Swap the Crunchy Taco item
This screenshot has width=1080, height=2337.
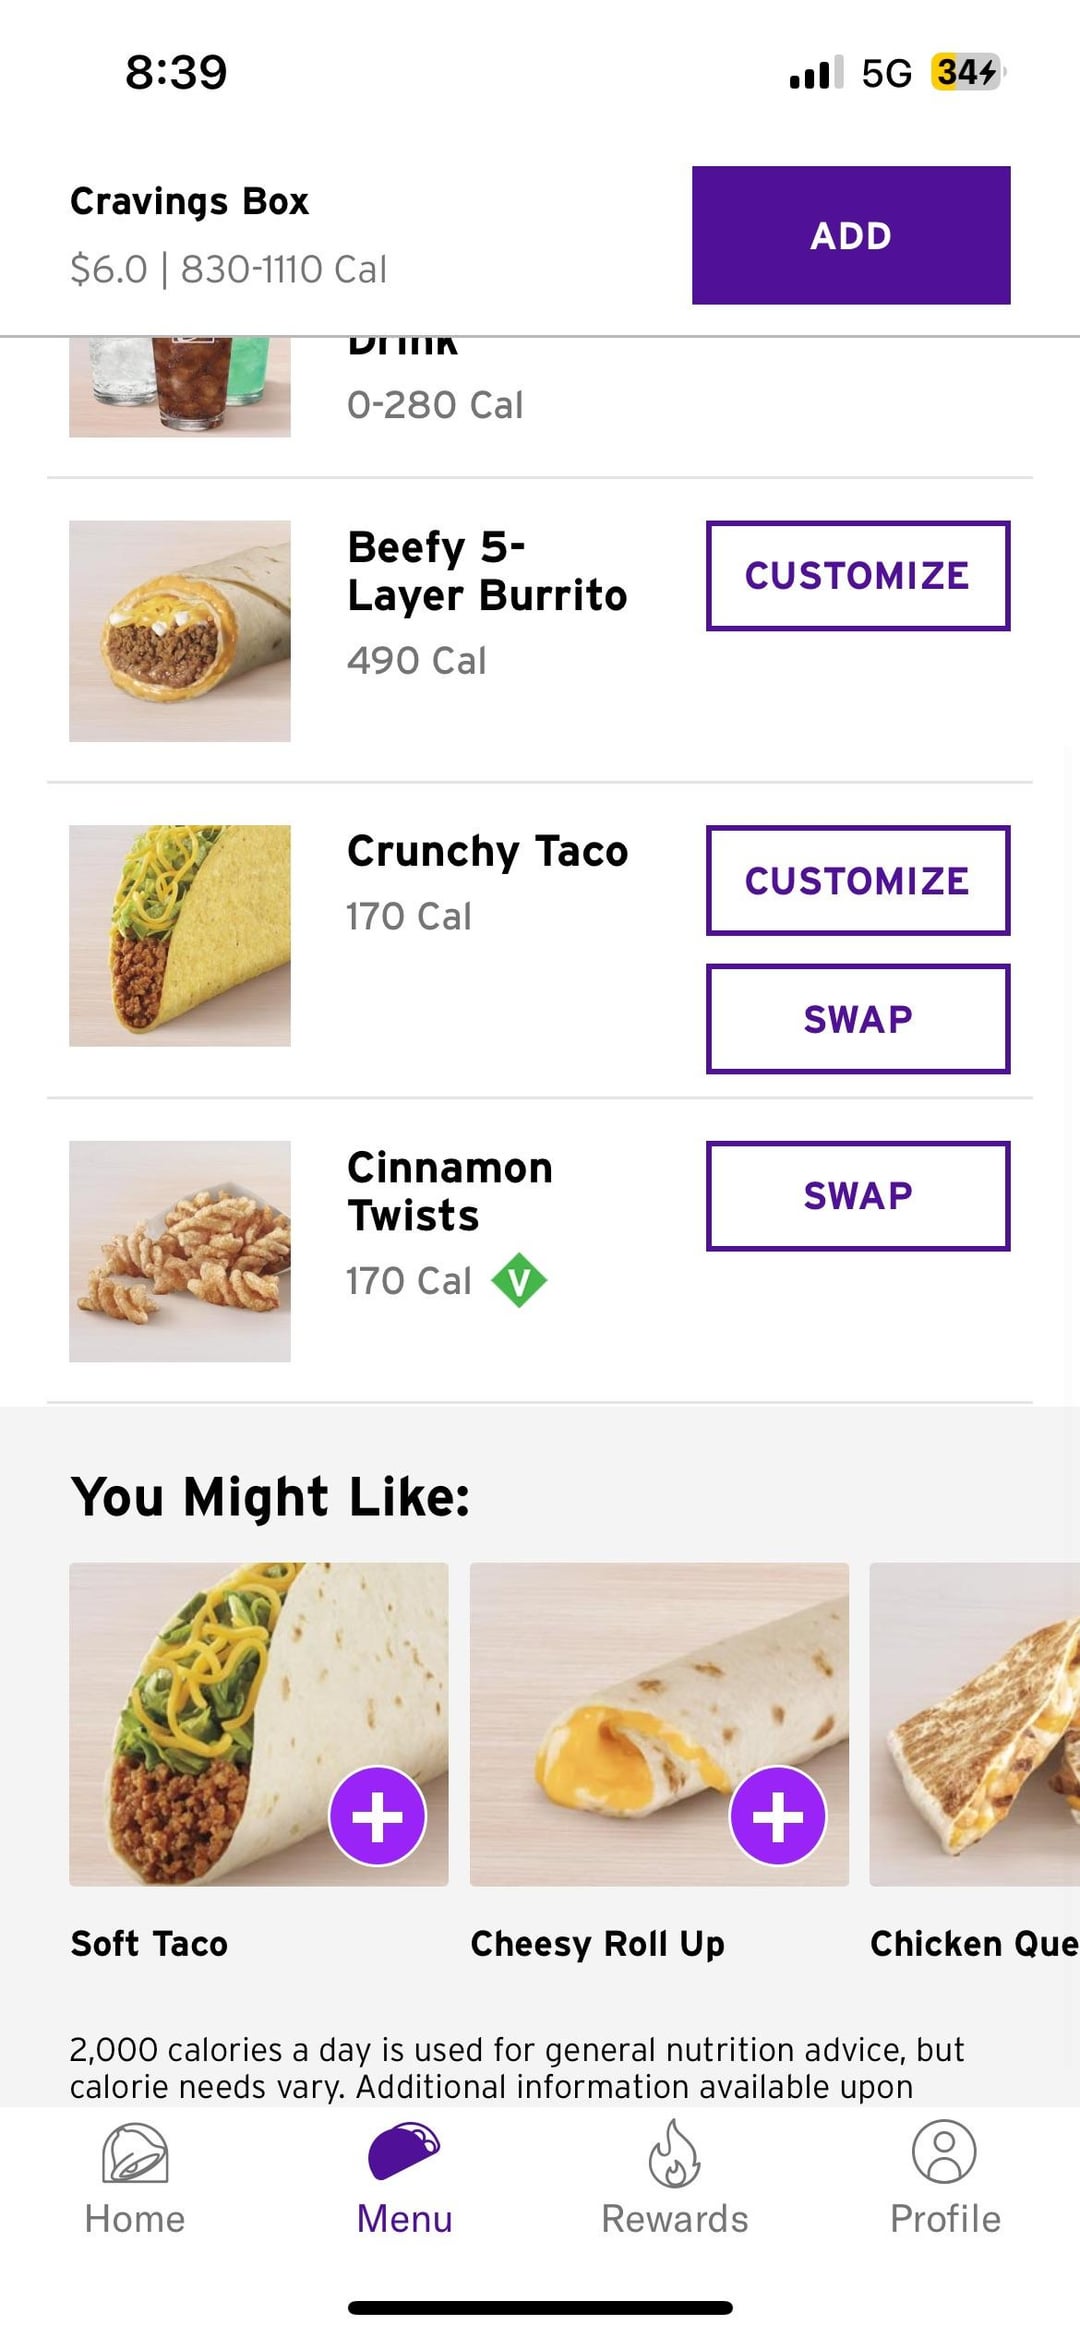point(858,1019)
